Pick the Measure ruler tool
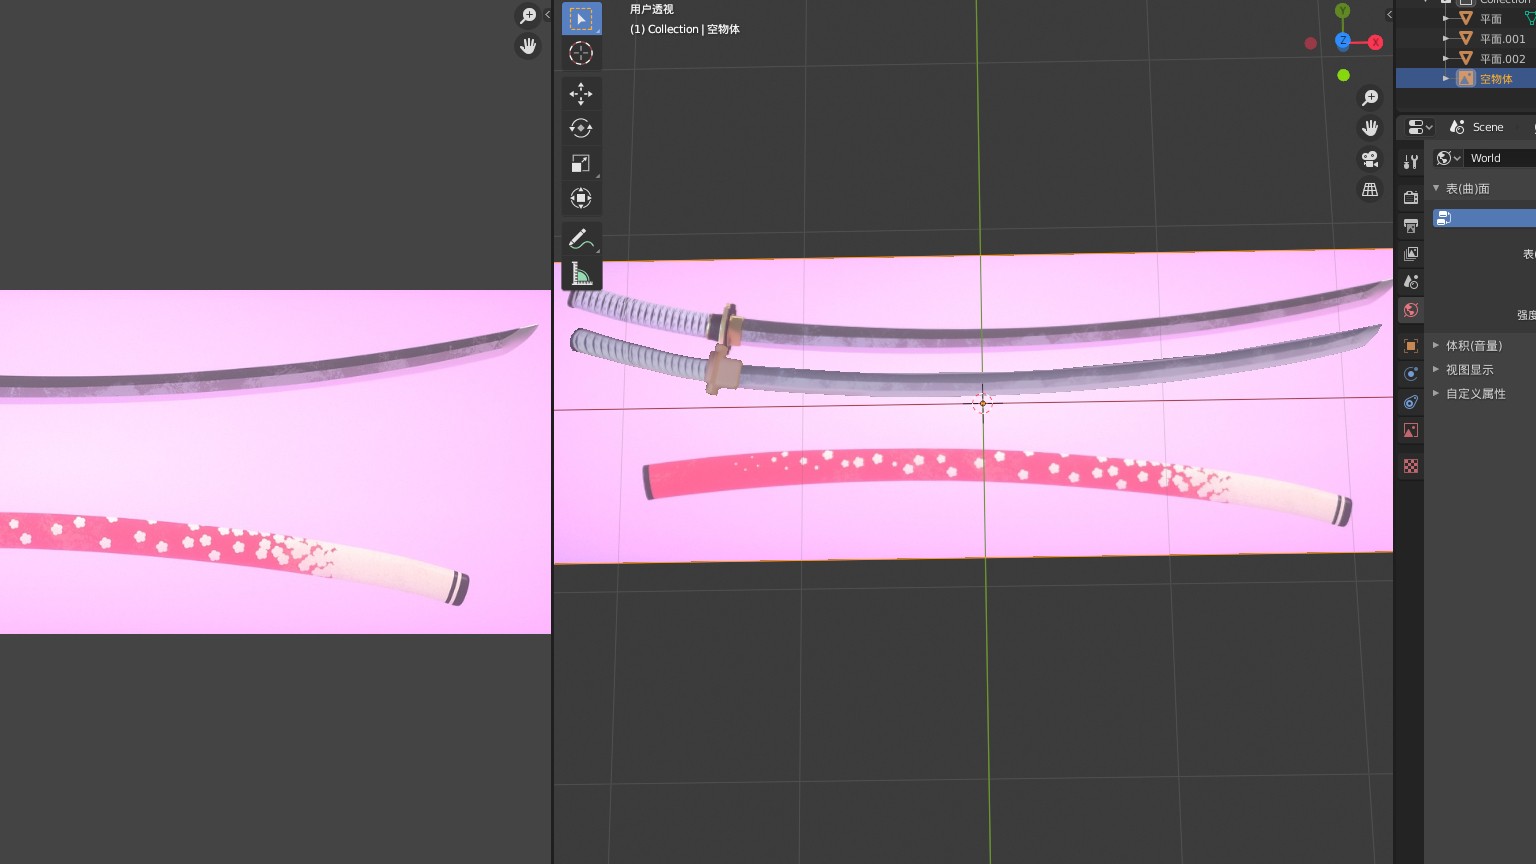 (581, 274)
